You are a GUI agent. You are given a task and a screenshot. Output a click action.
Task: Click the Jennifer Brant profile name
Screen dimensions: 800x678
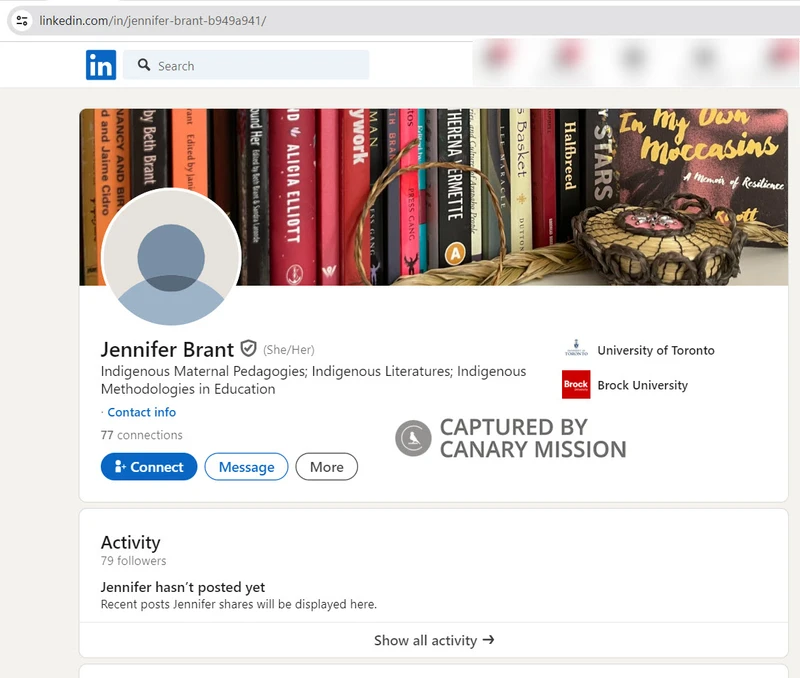167,349
